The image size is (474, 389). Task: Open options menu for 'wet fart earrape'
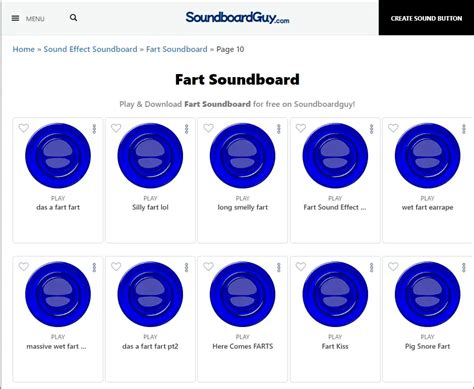464,129
